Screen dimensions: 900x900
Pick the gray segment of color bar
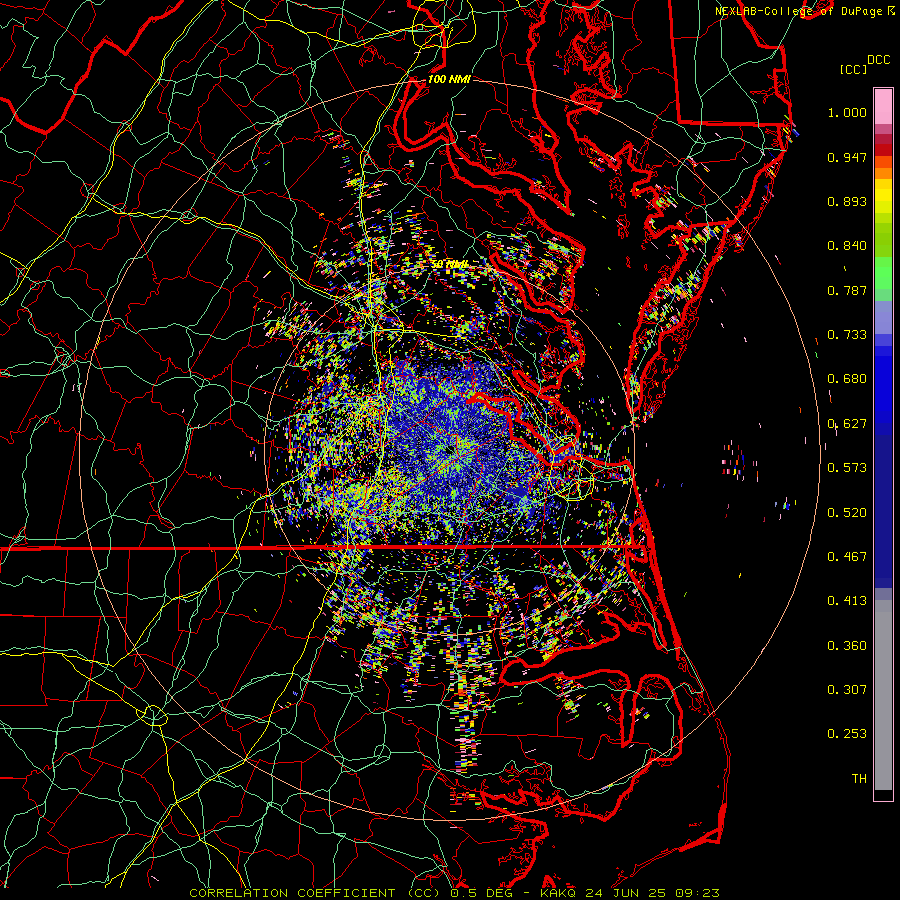tap(883, 695)
